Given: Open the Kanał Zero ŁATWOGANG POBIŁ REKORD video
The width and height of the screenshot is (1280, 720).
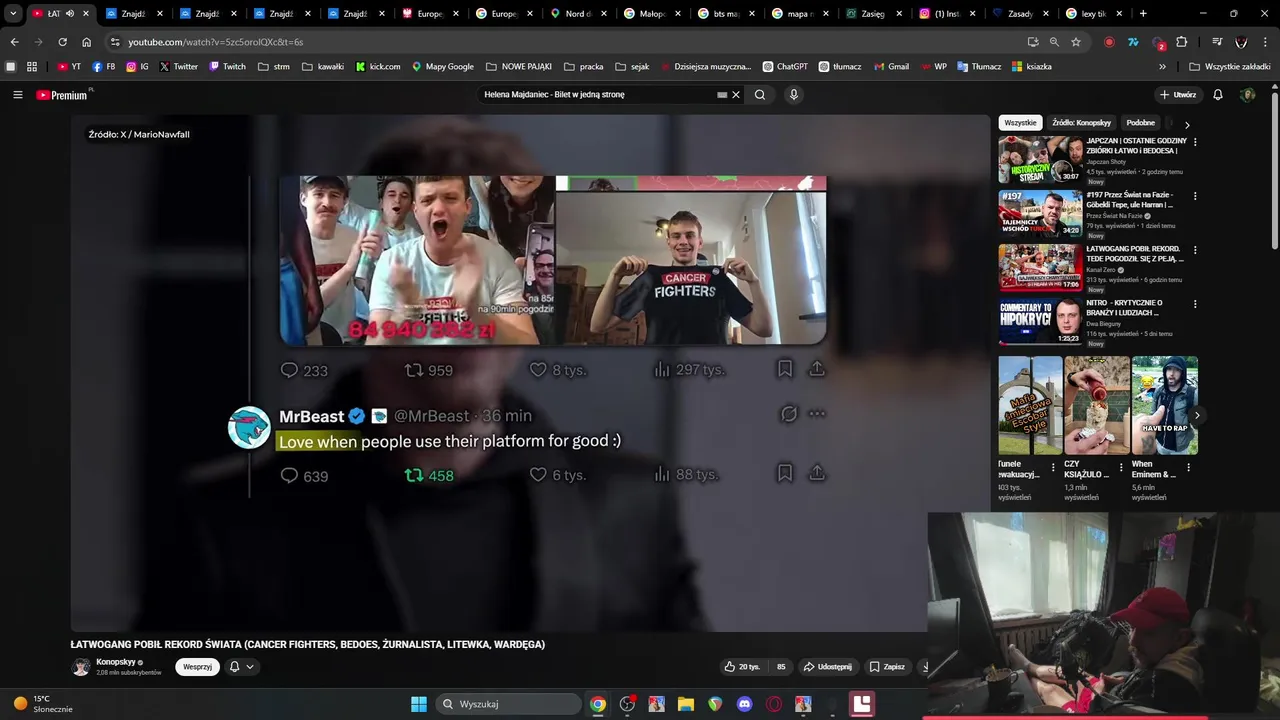Looking at the screenshot, I should tap(1040, 267).
